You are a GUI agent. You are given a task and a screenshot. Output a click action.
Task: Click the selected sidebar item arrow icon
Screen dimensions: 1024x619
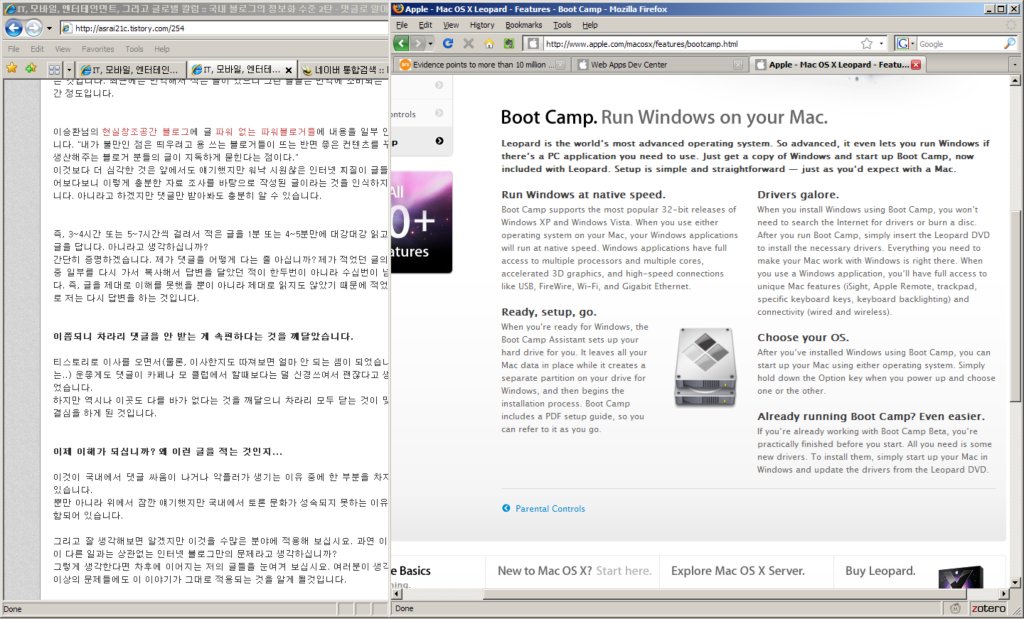point(439,141)
